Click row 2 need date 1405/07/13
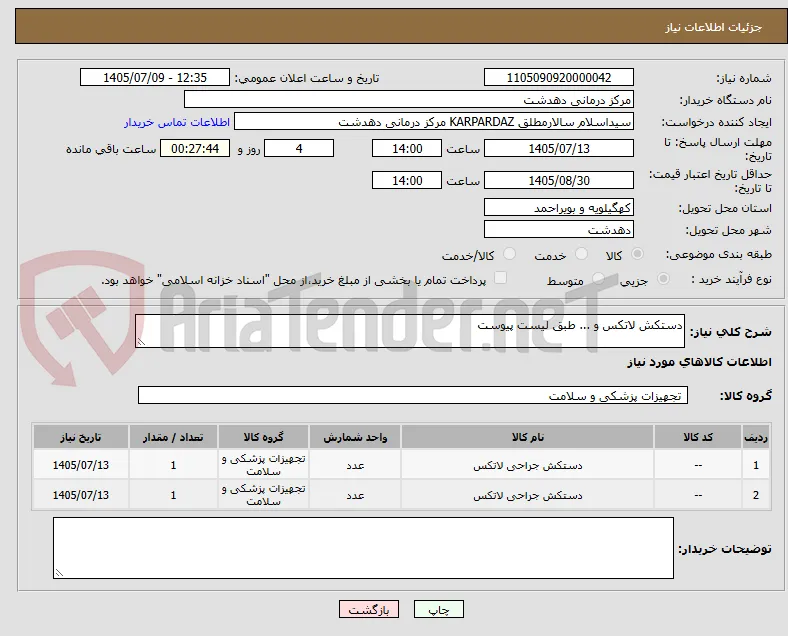The image size is (788, 636). pyautogui.click(x=81, y=495)
